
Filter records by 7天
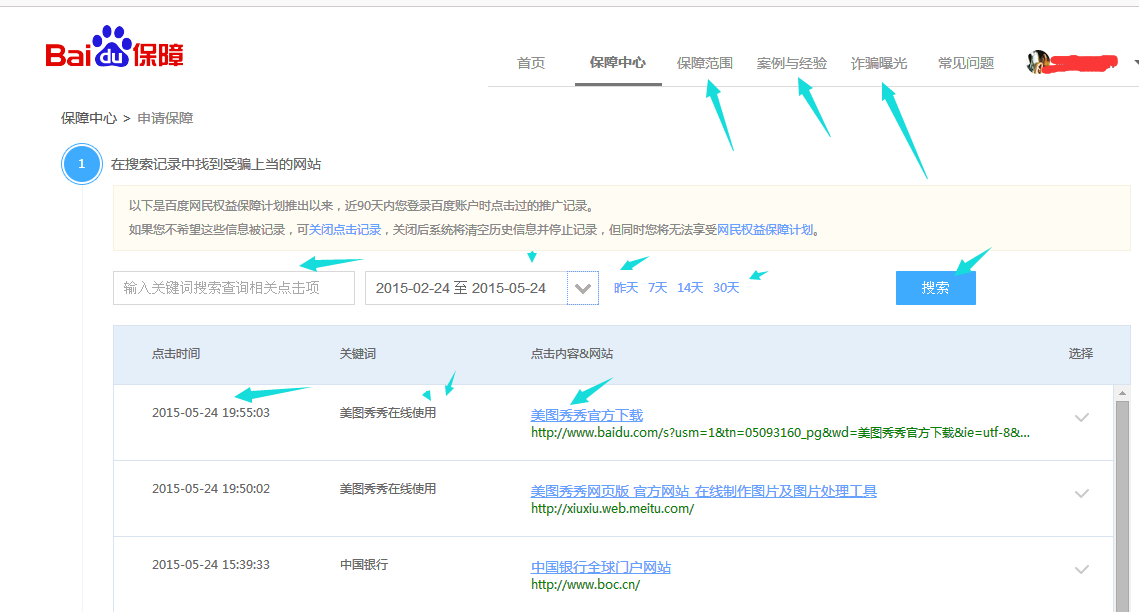[657, 288]
